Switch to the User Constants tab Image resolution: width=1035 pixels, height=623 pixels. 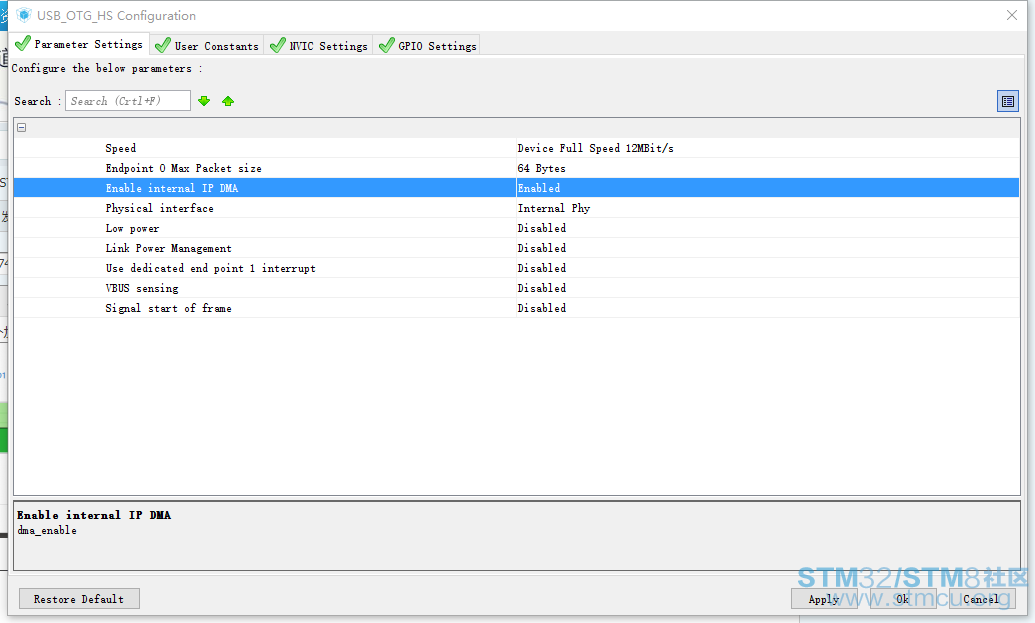207,46
